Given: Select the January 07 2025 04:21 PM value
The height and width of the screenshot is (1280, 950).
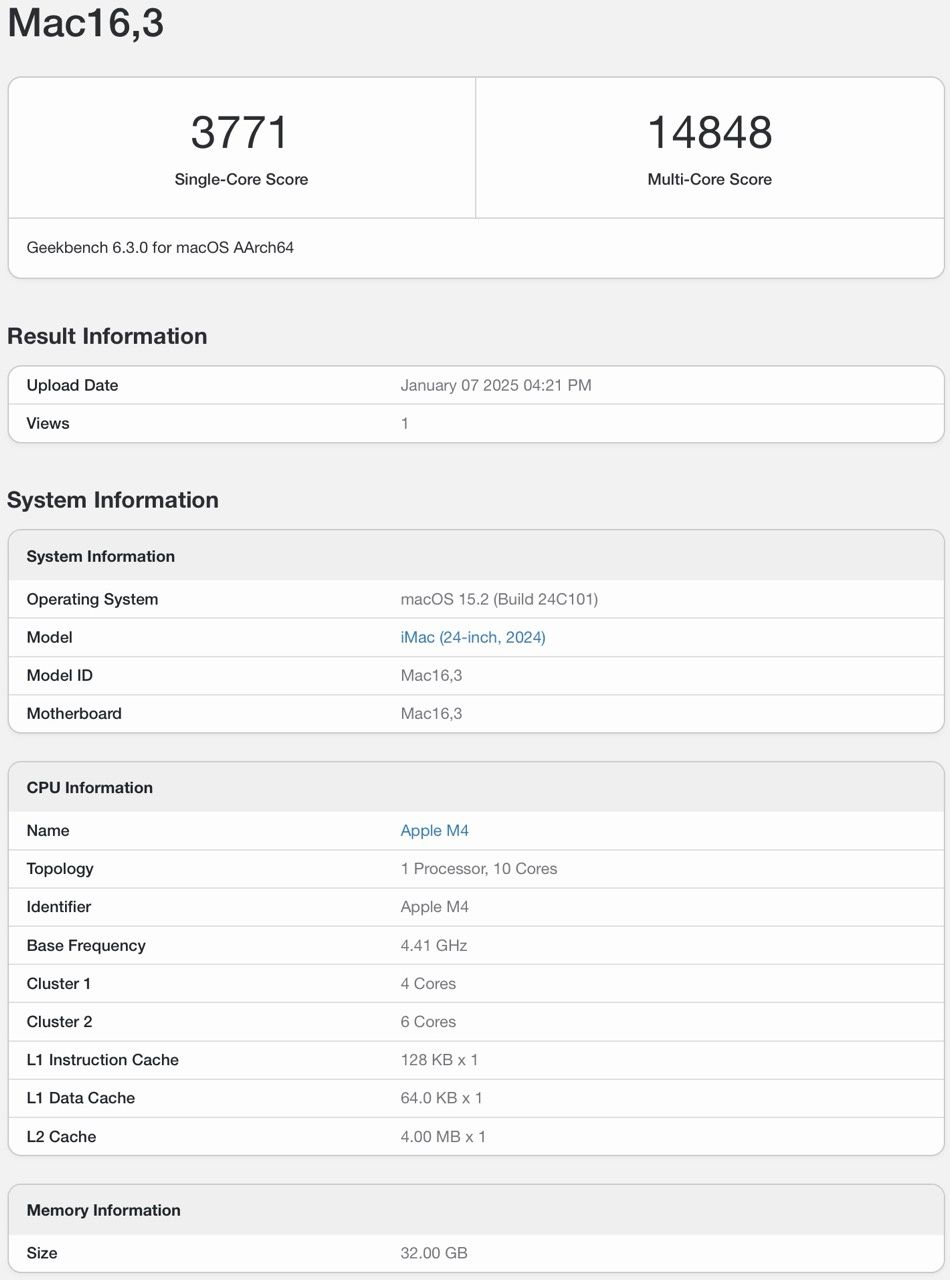Looking at the screenshot, I should pyautogui.click(x=496, y=385).
